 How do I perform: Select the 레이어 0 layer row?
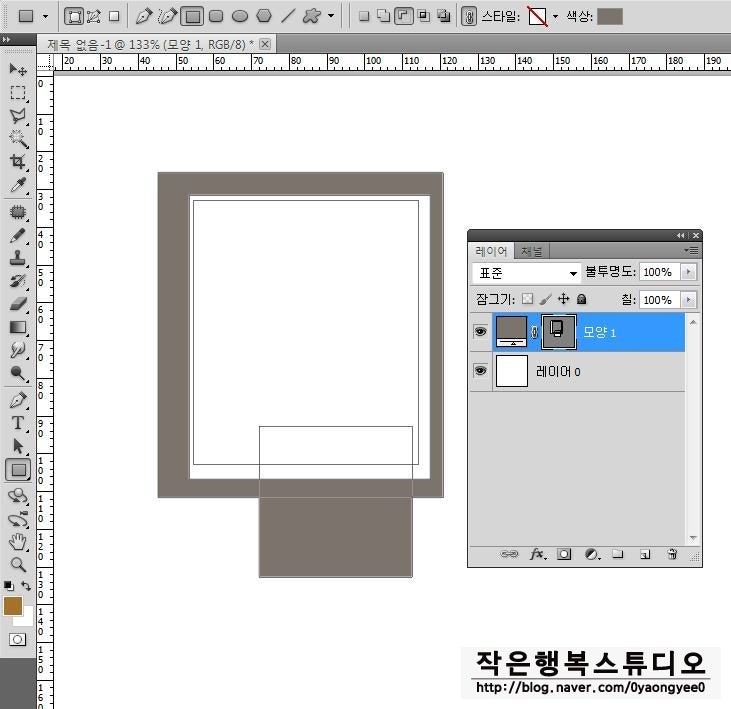pos(577,372)
